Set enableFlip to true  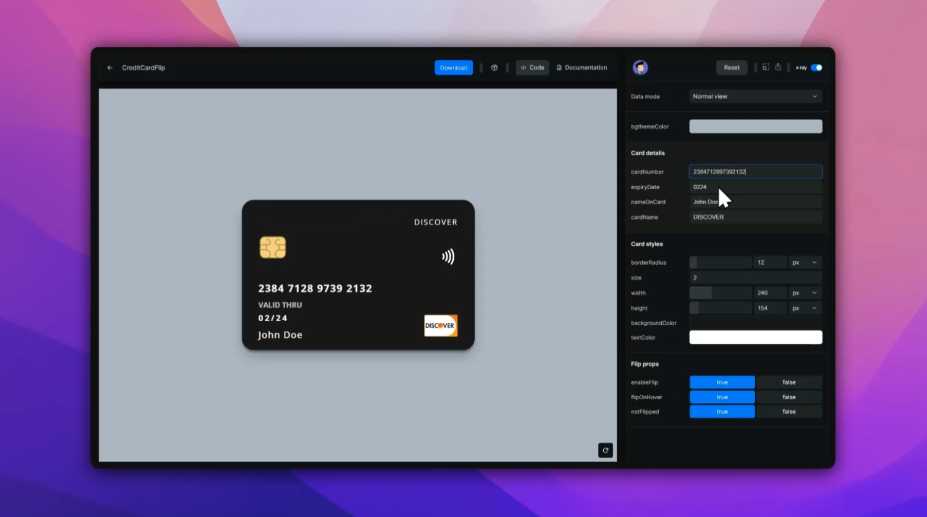(x=722, y=382)
